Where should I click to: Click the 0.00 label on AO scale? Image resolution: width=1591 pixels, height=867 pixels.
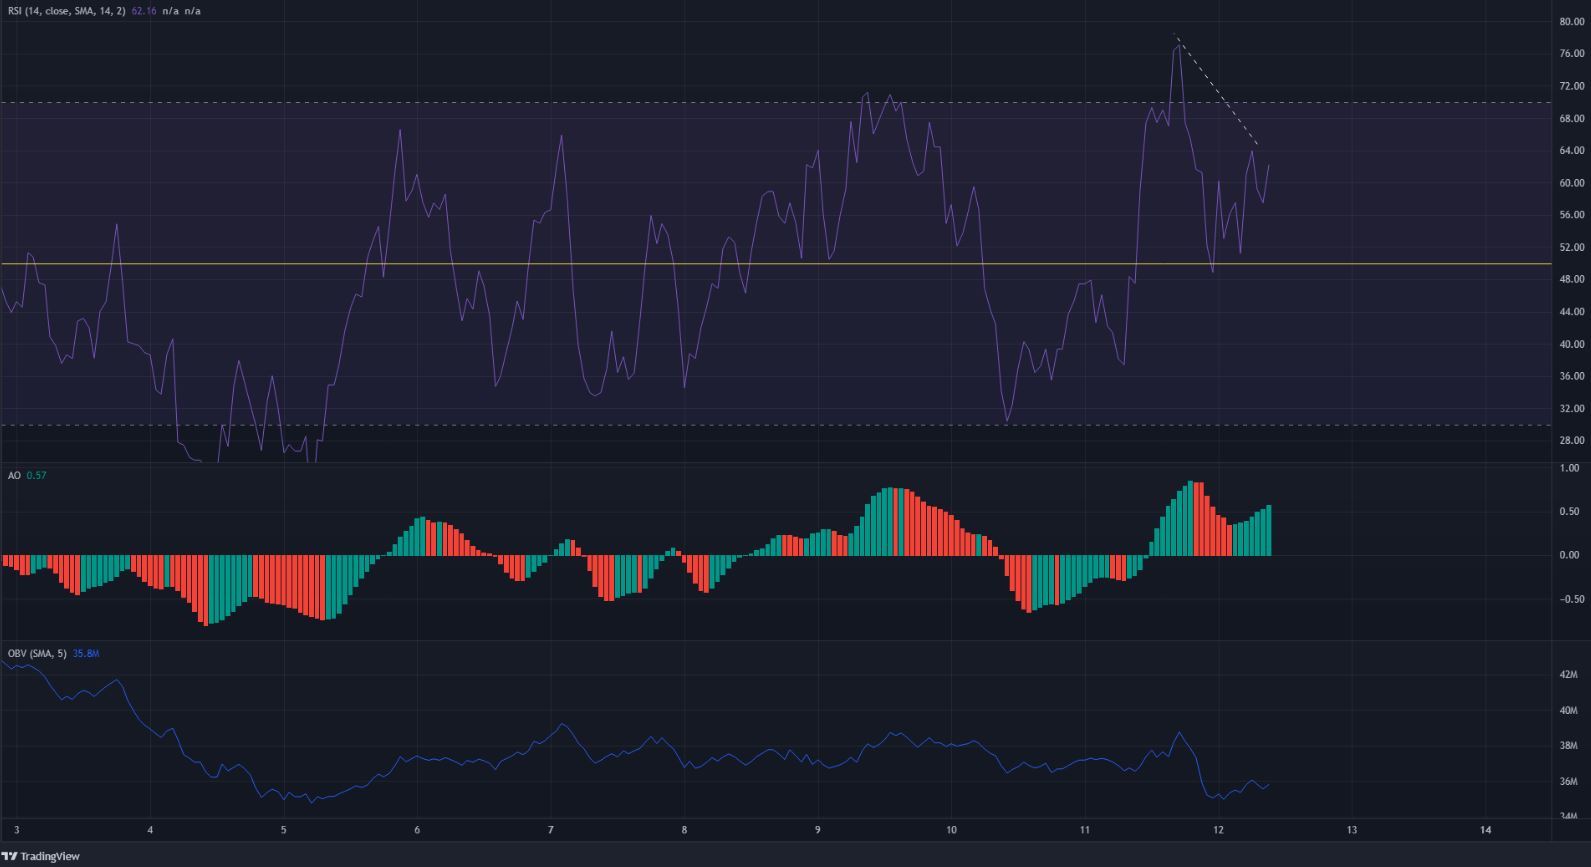[1572, 556]
